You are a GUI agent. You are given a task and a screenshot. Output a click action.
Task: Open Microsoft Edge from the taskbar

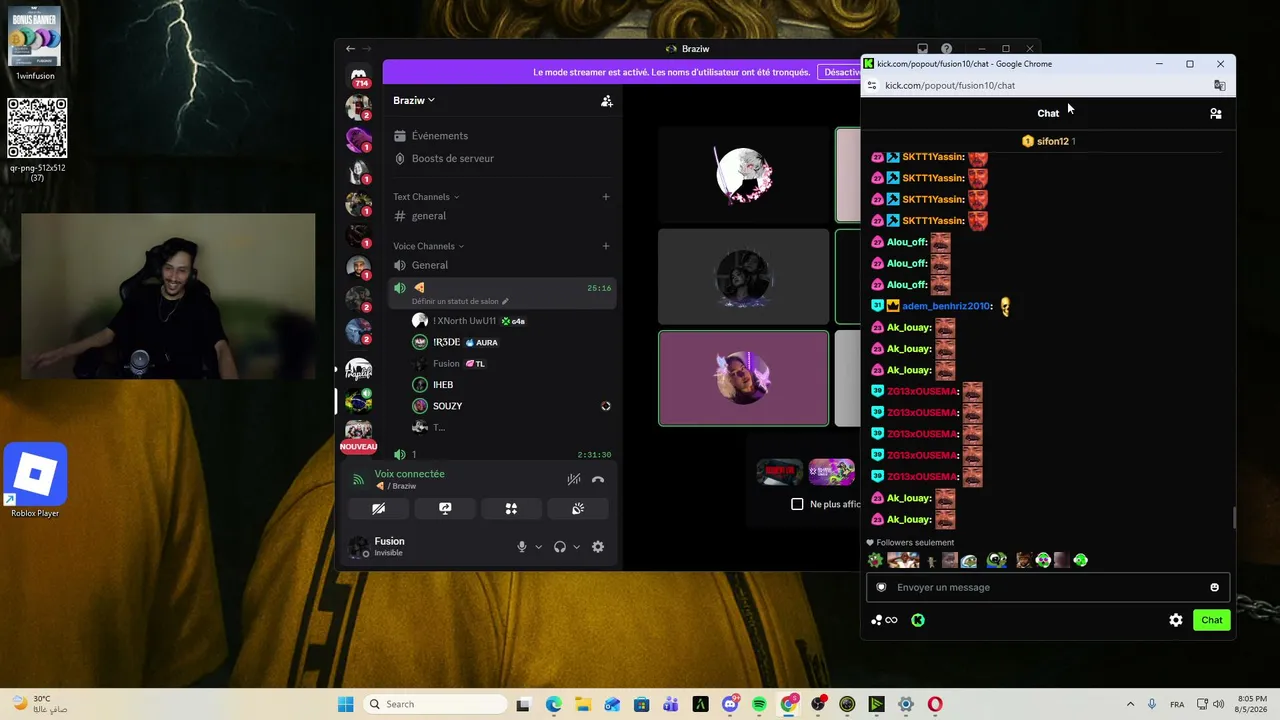[x=554, y=704]
